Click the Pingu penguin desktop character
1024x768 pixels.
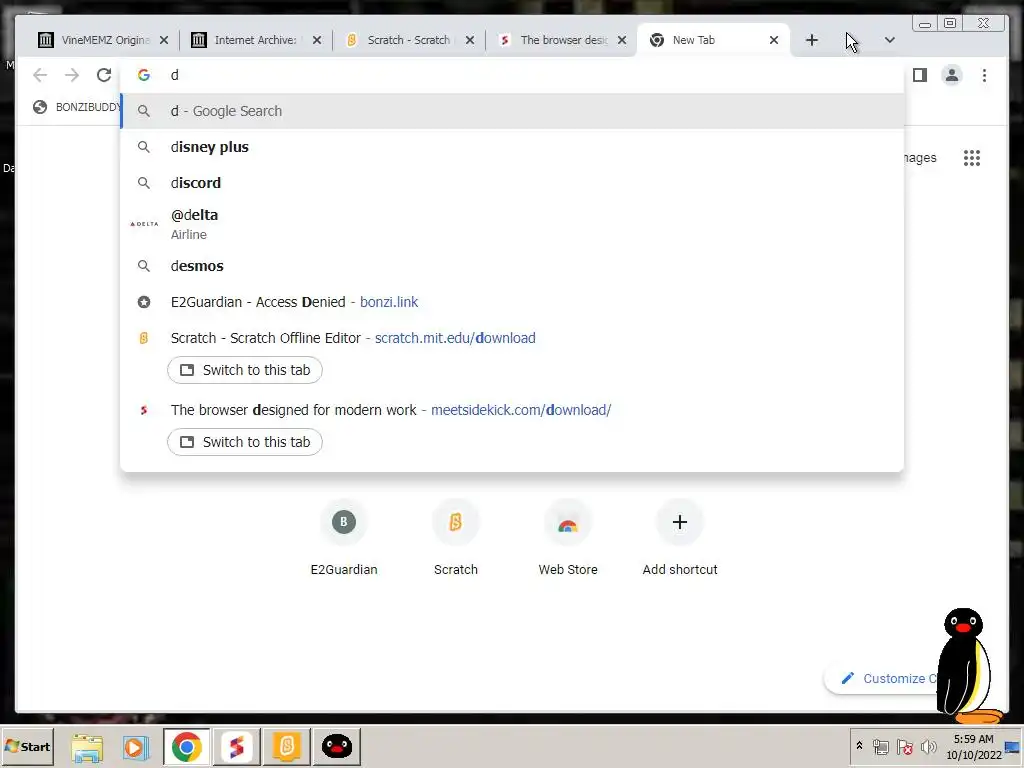point(968,665)
